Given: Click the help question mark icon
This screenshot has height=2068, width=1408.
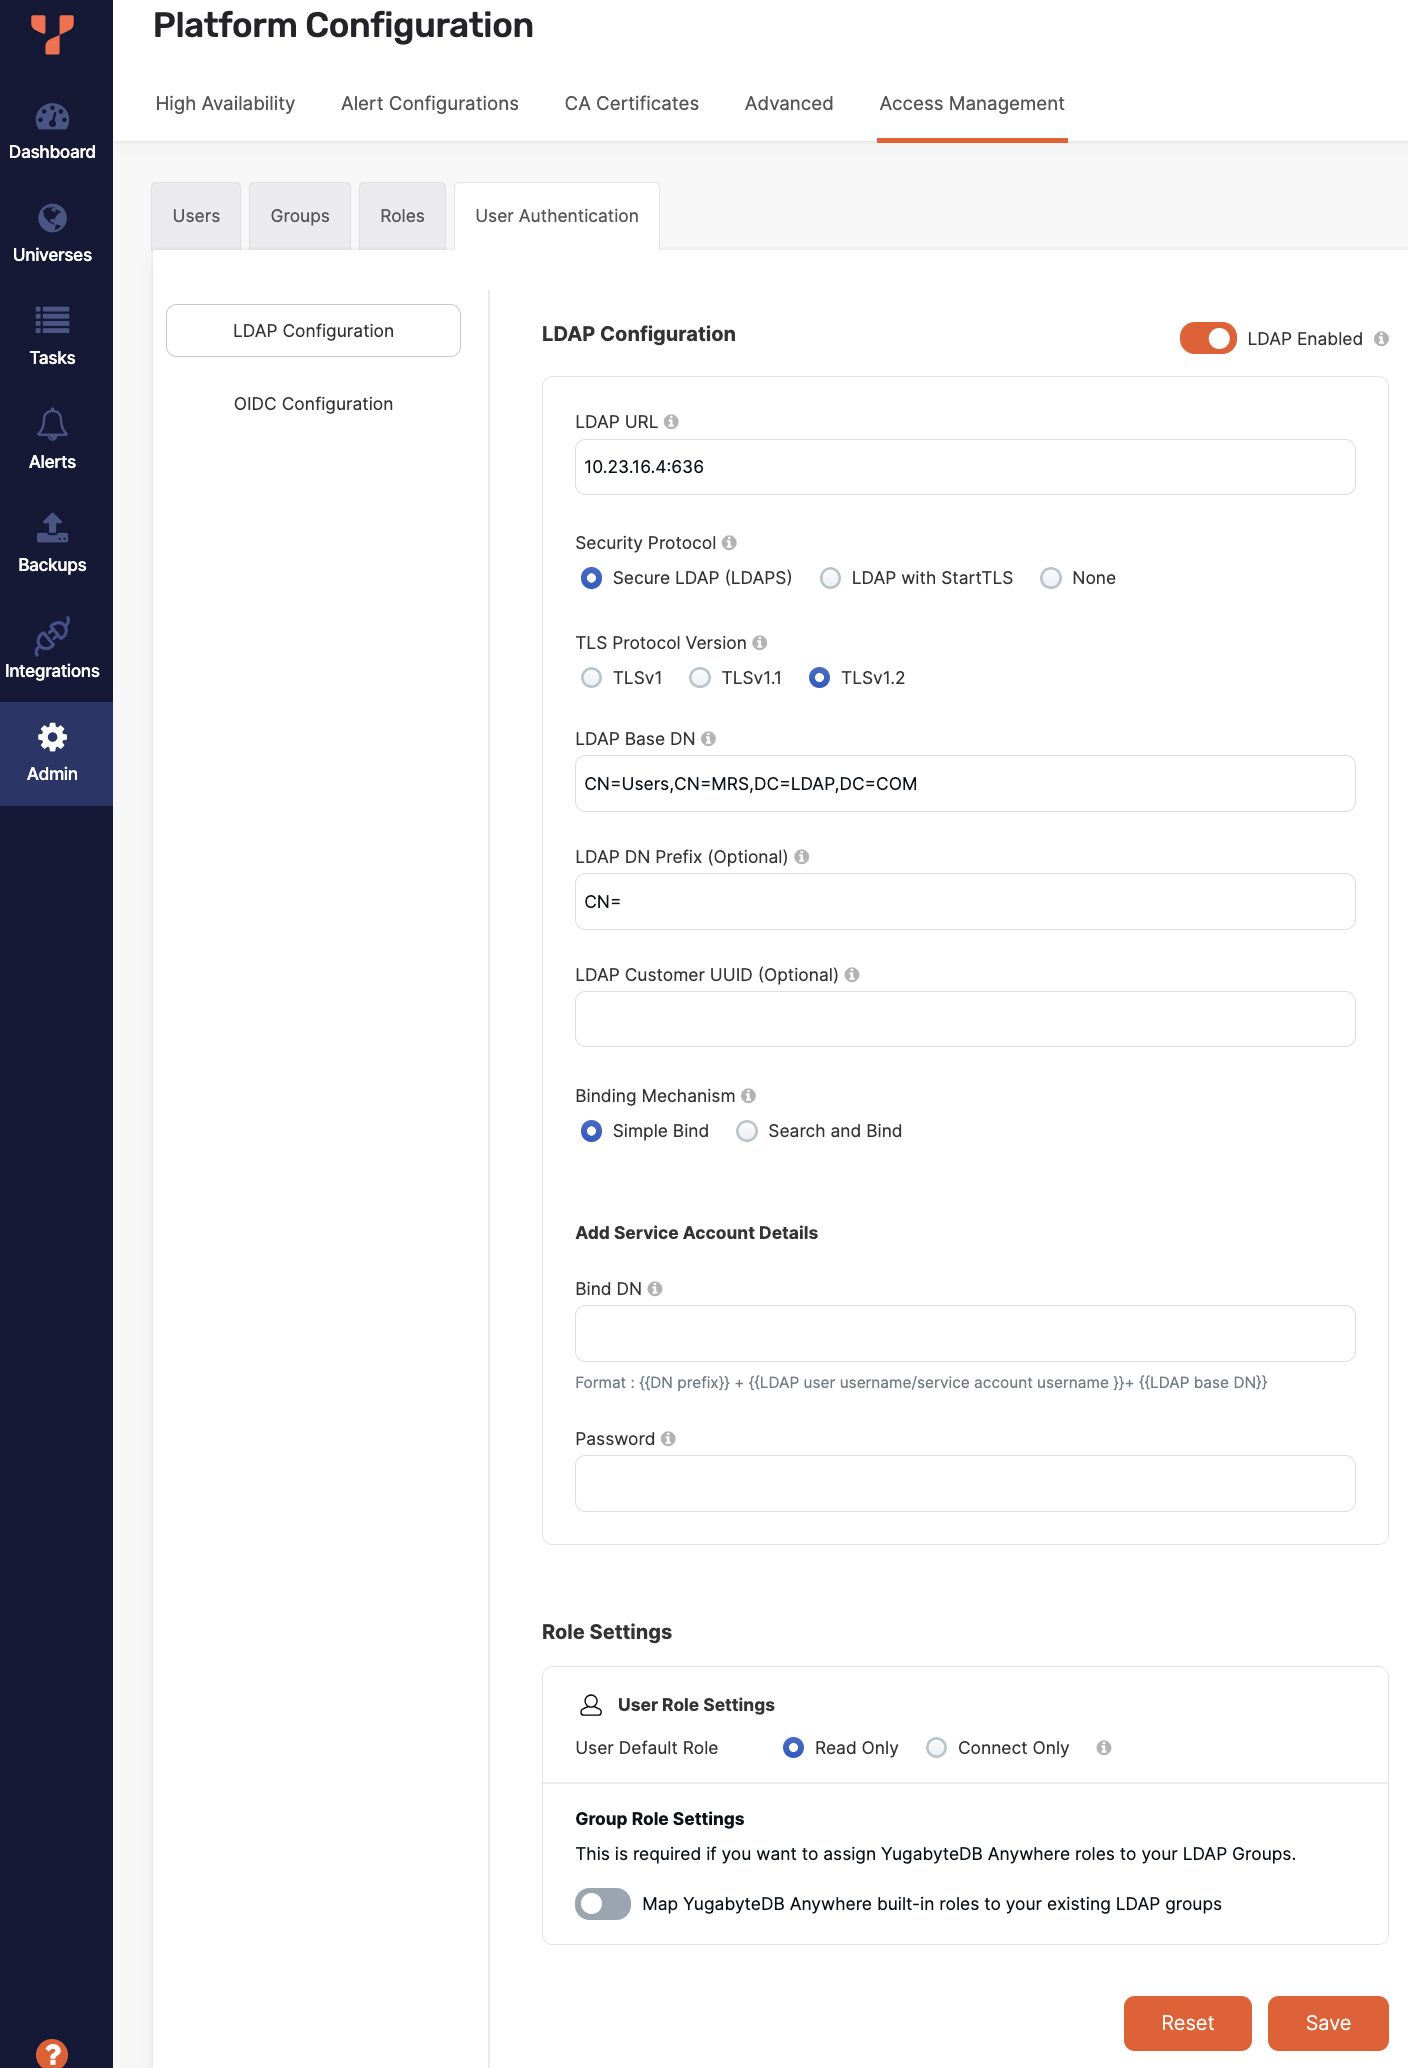Looking at the screenshot, I should point(52,2053).
